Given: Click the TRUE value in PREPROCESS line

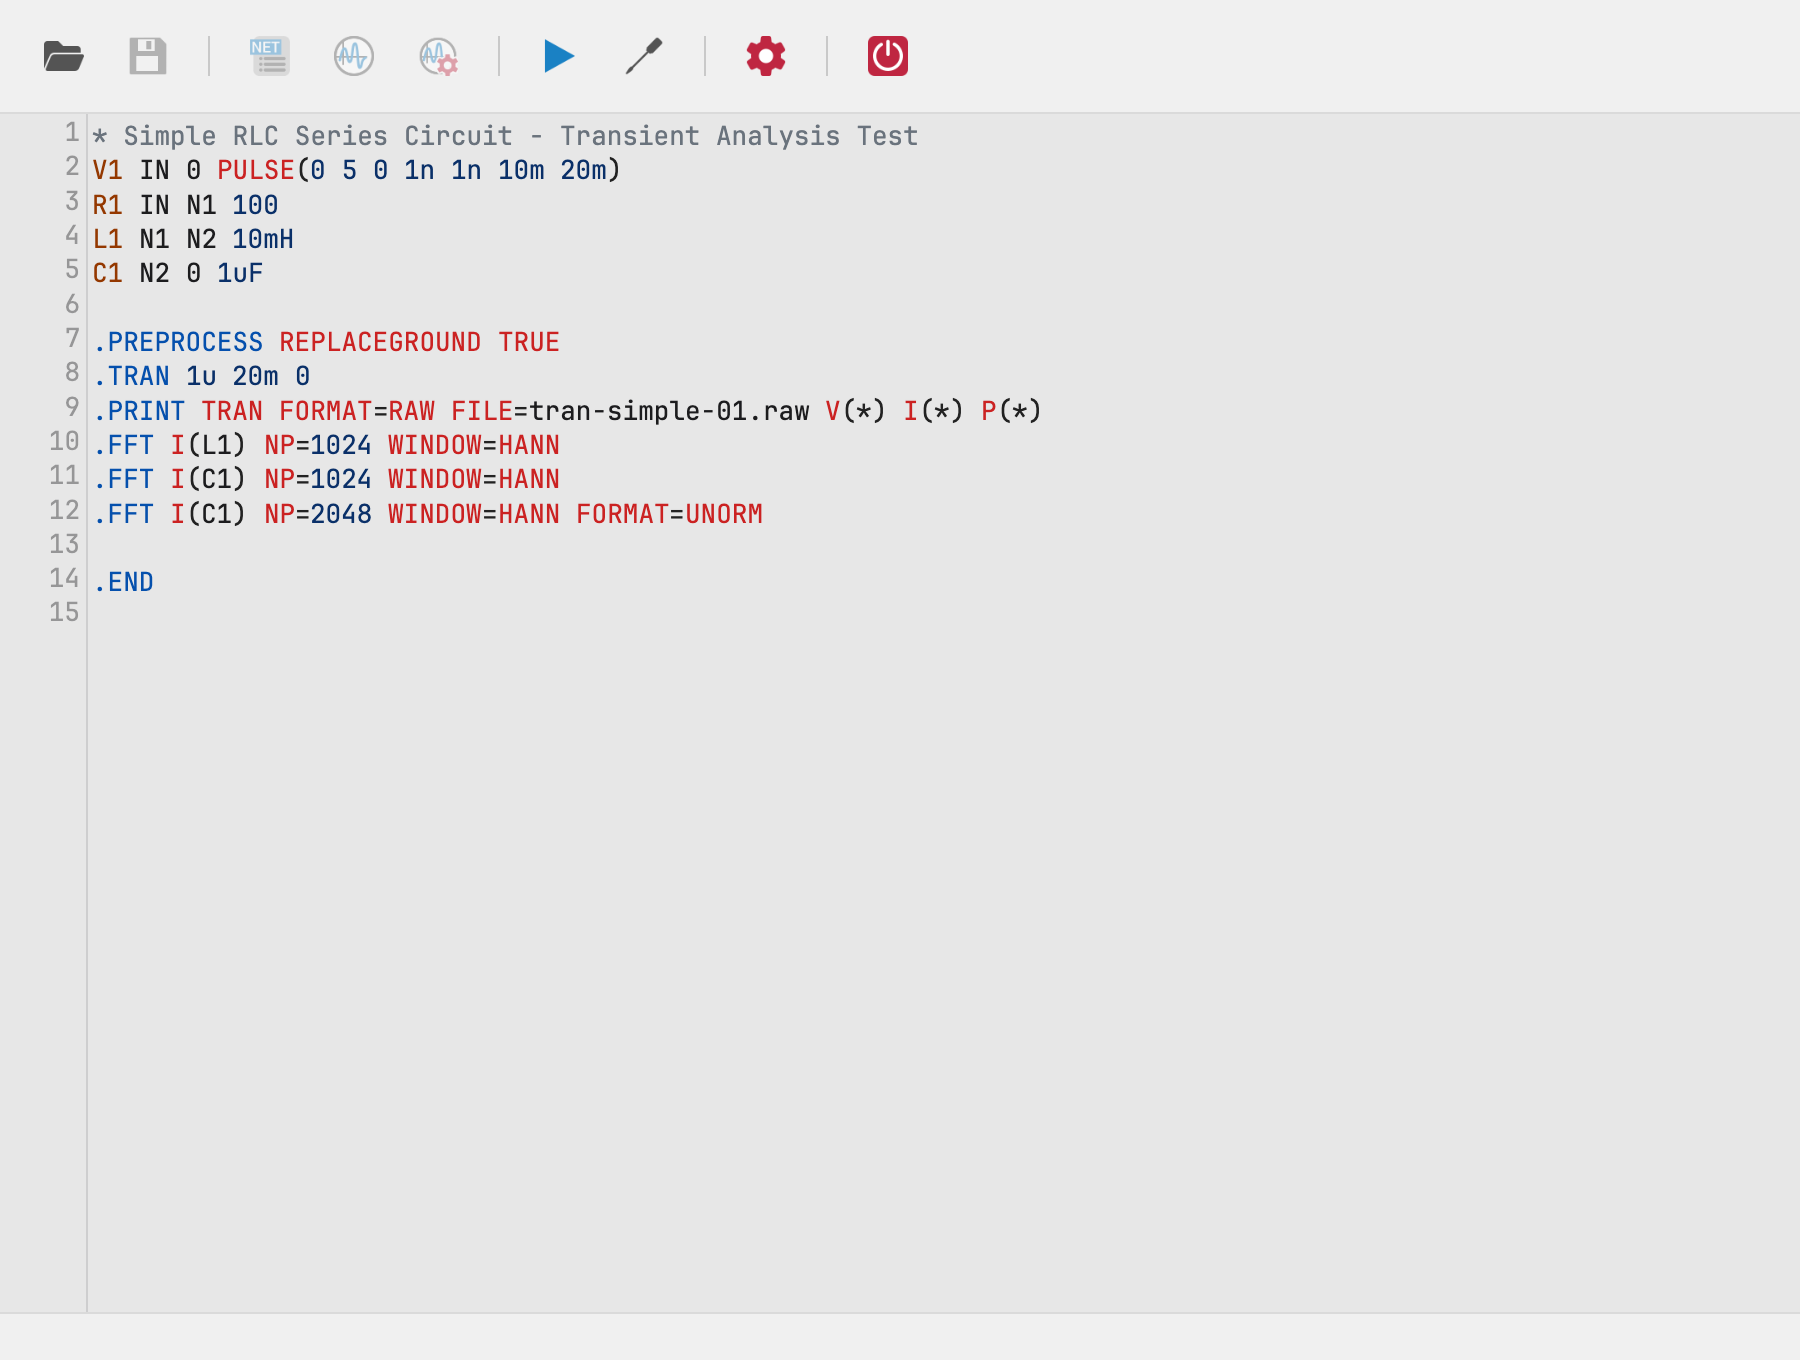Looking at the screenshot, I should click(x=529, y=342).
